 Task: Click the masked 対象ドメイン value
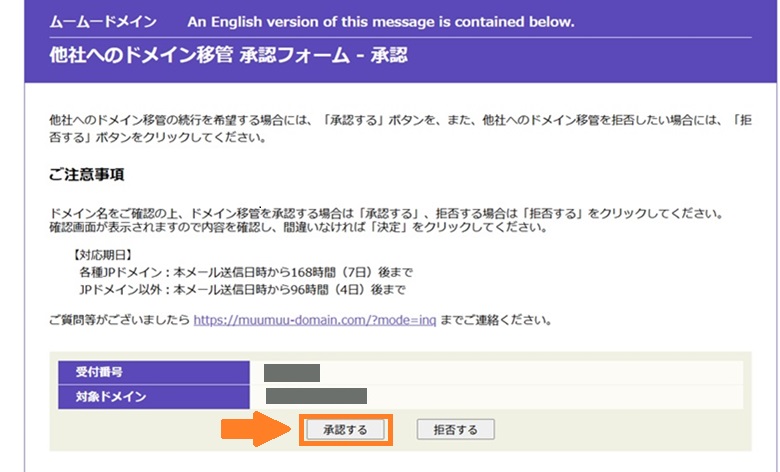pos(316,396)
